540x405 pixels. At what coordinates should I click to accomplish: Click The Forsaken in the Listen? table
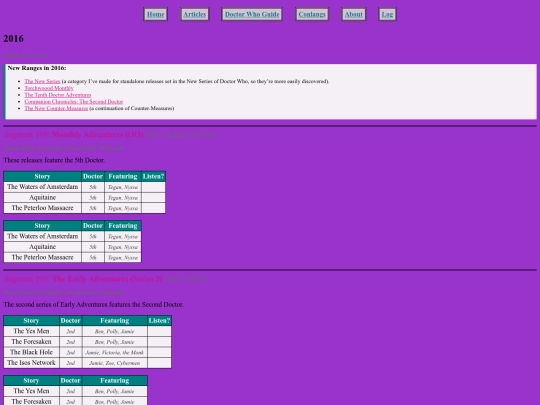click(x=31, y=342)
